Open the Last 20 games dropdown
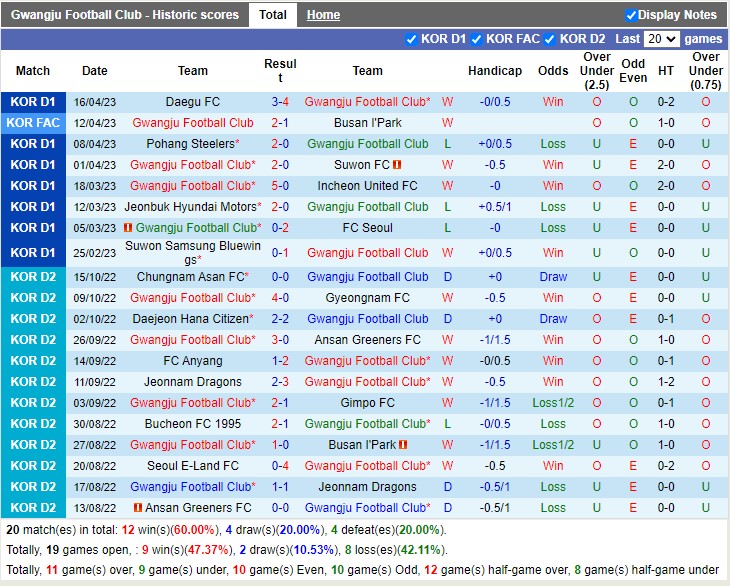The width and height of the screenshot is (730, 586). pos(662,39)
